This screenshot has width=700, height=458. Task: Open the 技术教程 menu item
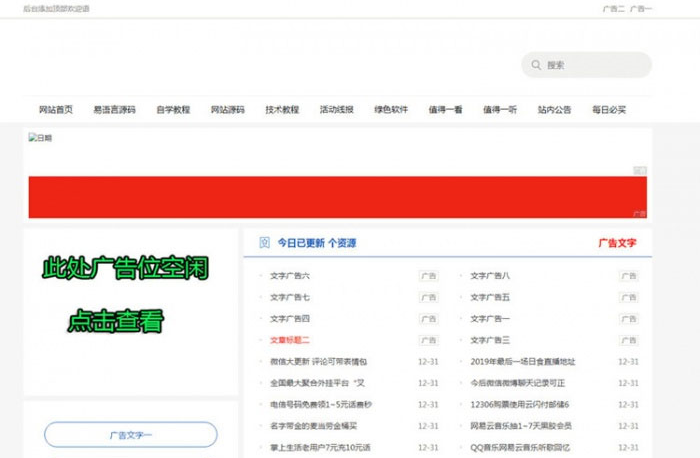282,109
